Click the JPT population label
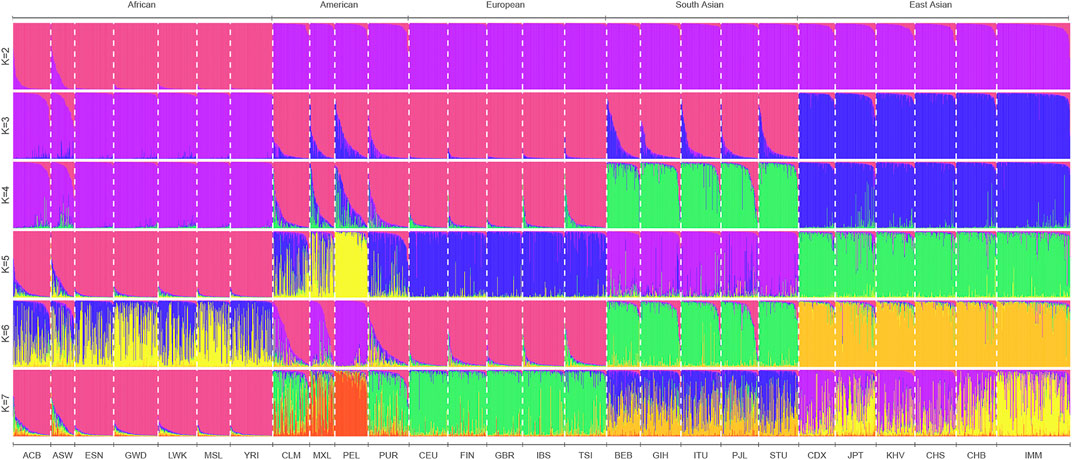Screen dimensions: 1072x460 856,454
